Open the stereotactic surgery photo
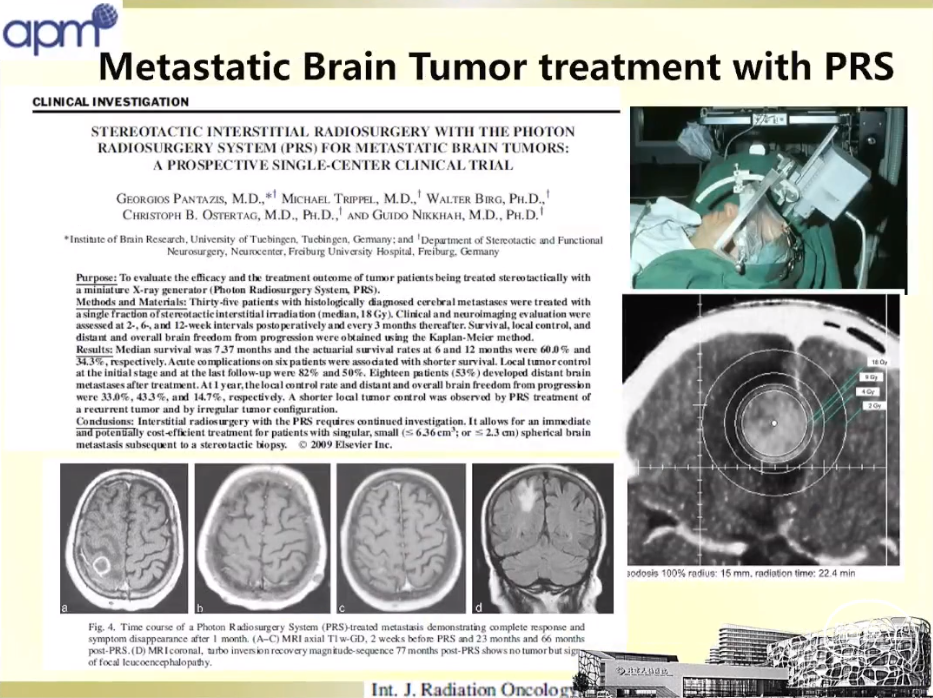933x698 pixels. [768, 198]
